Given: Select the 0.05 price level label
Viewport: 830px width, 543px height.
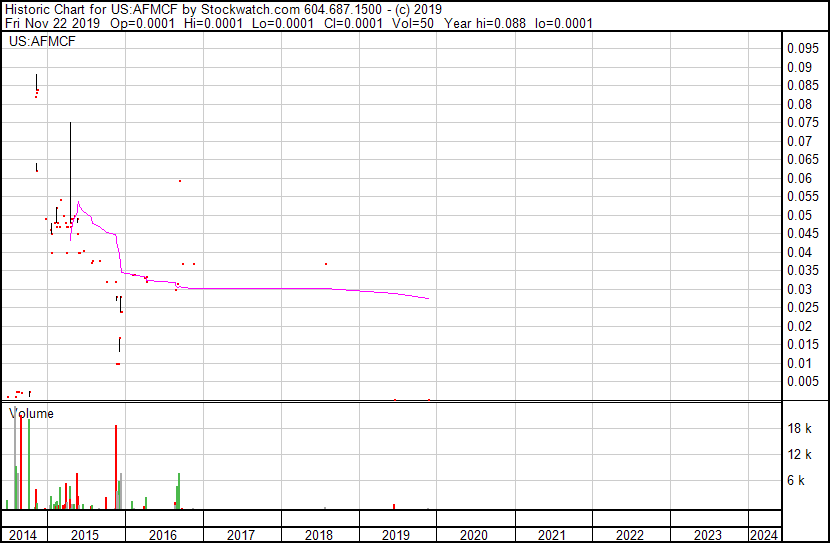Looking at the screenshot, I should [799, 215].
